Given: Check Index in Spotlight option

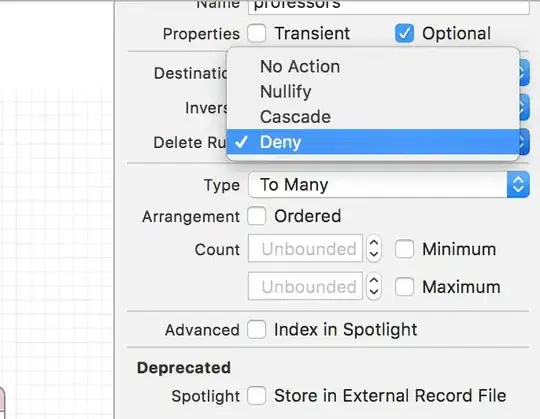Looking at the screenshot, I should (x=257, y=329).
